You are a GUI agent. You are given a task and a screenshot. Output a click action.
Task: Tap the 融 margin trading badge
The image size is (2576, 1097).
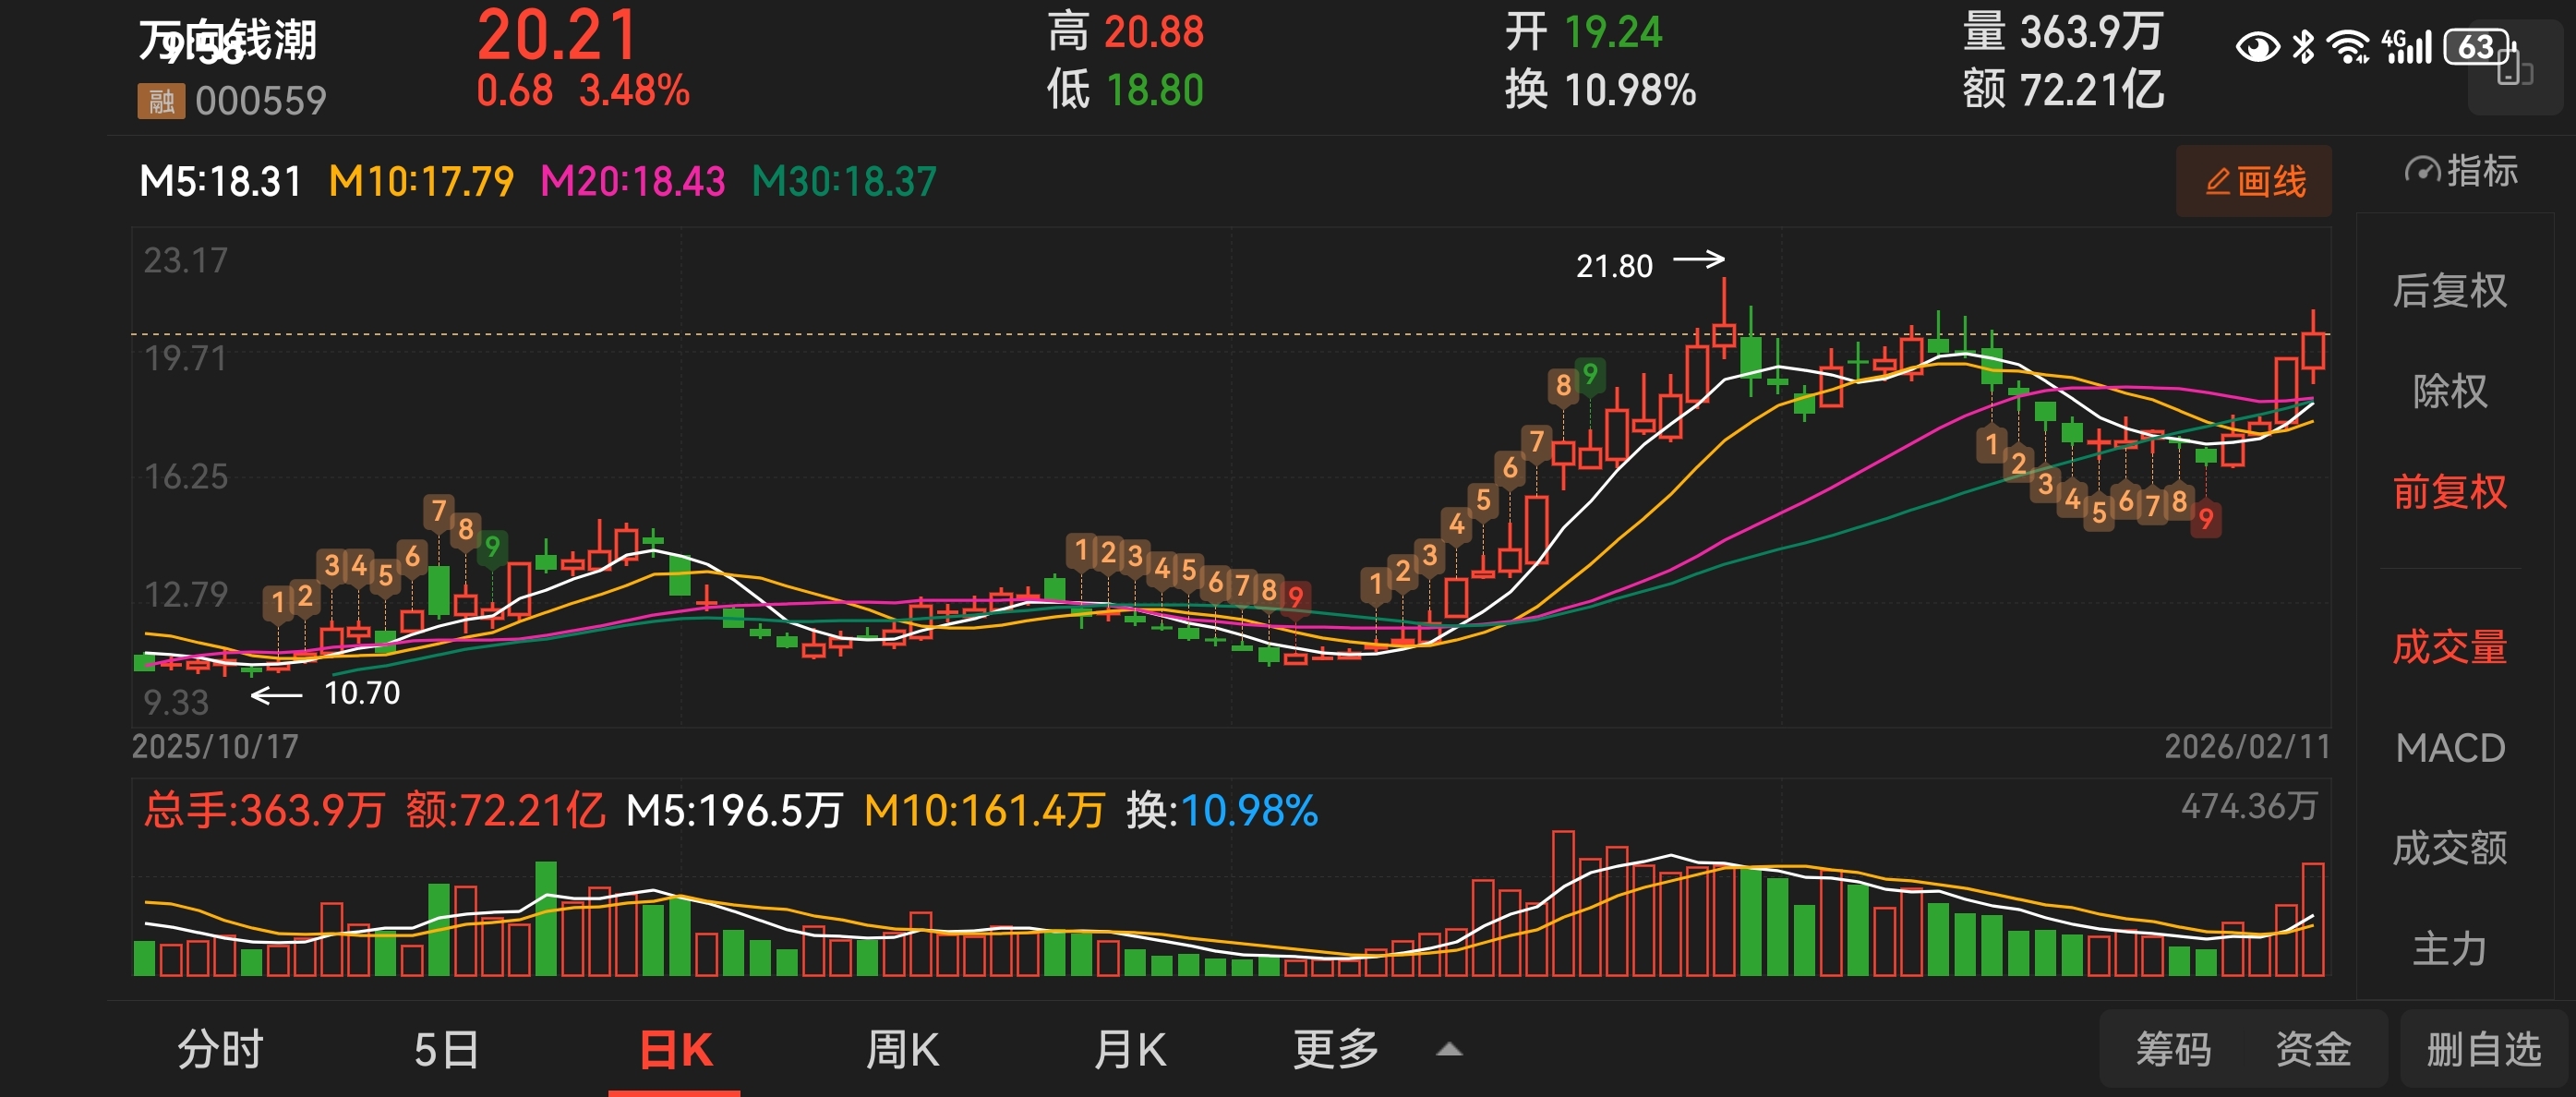click(x=160, y=101)
